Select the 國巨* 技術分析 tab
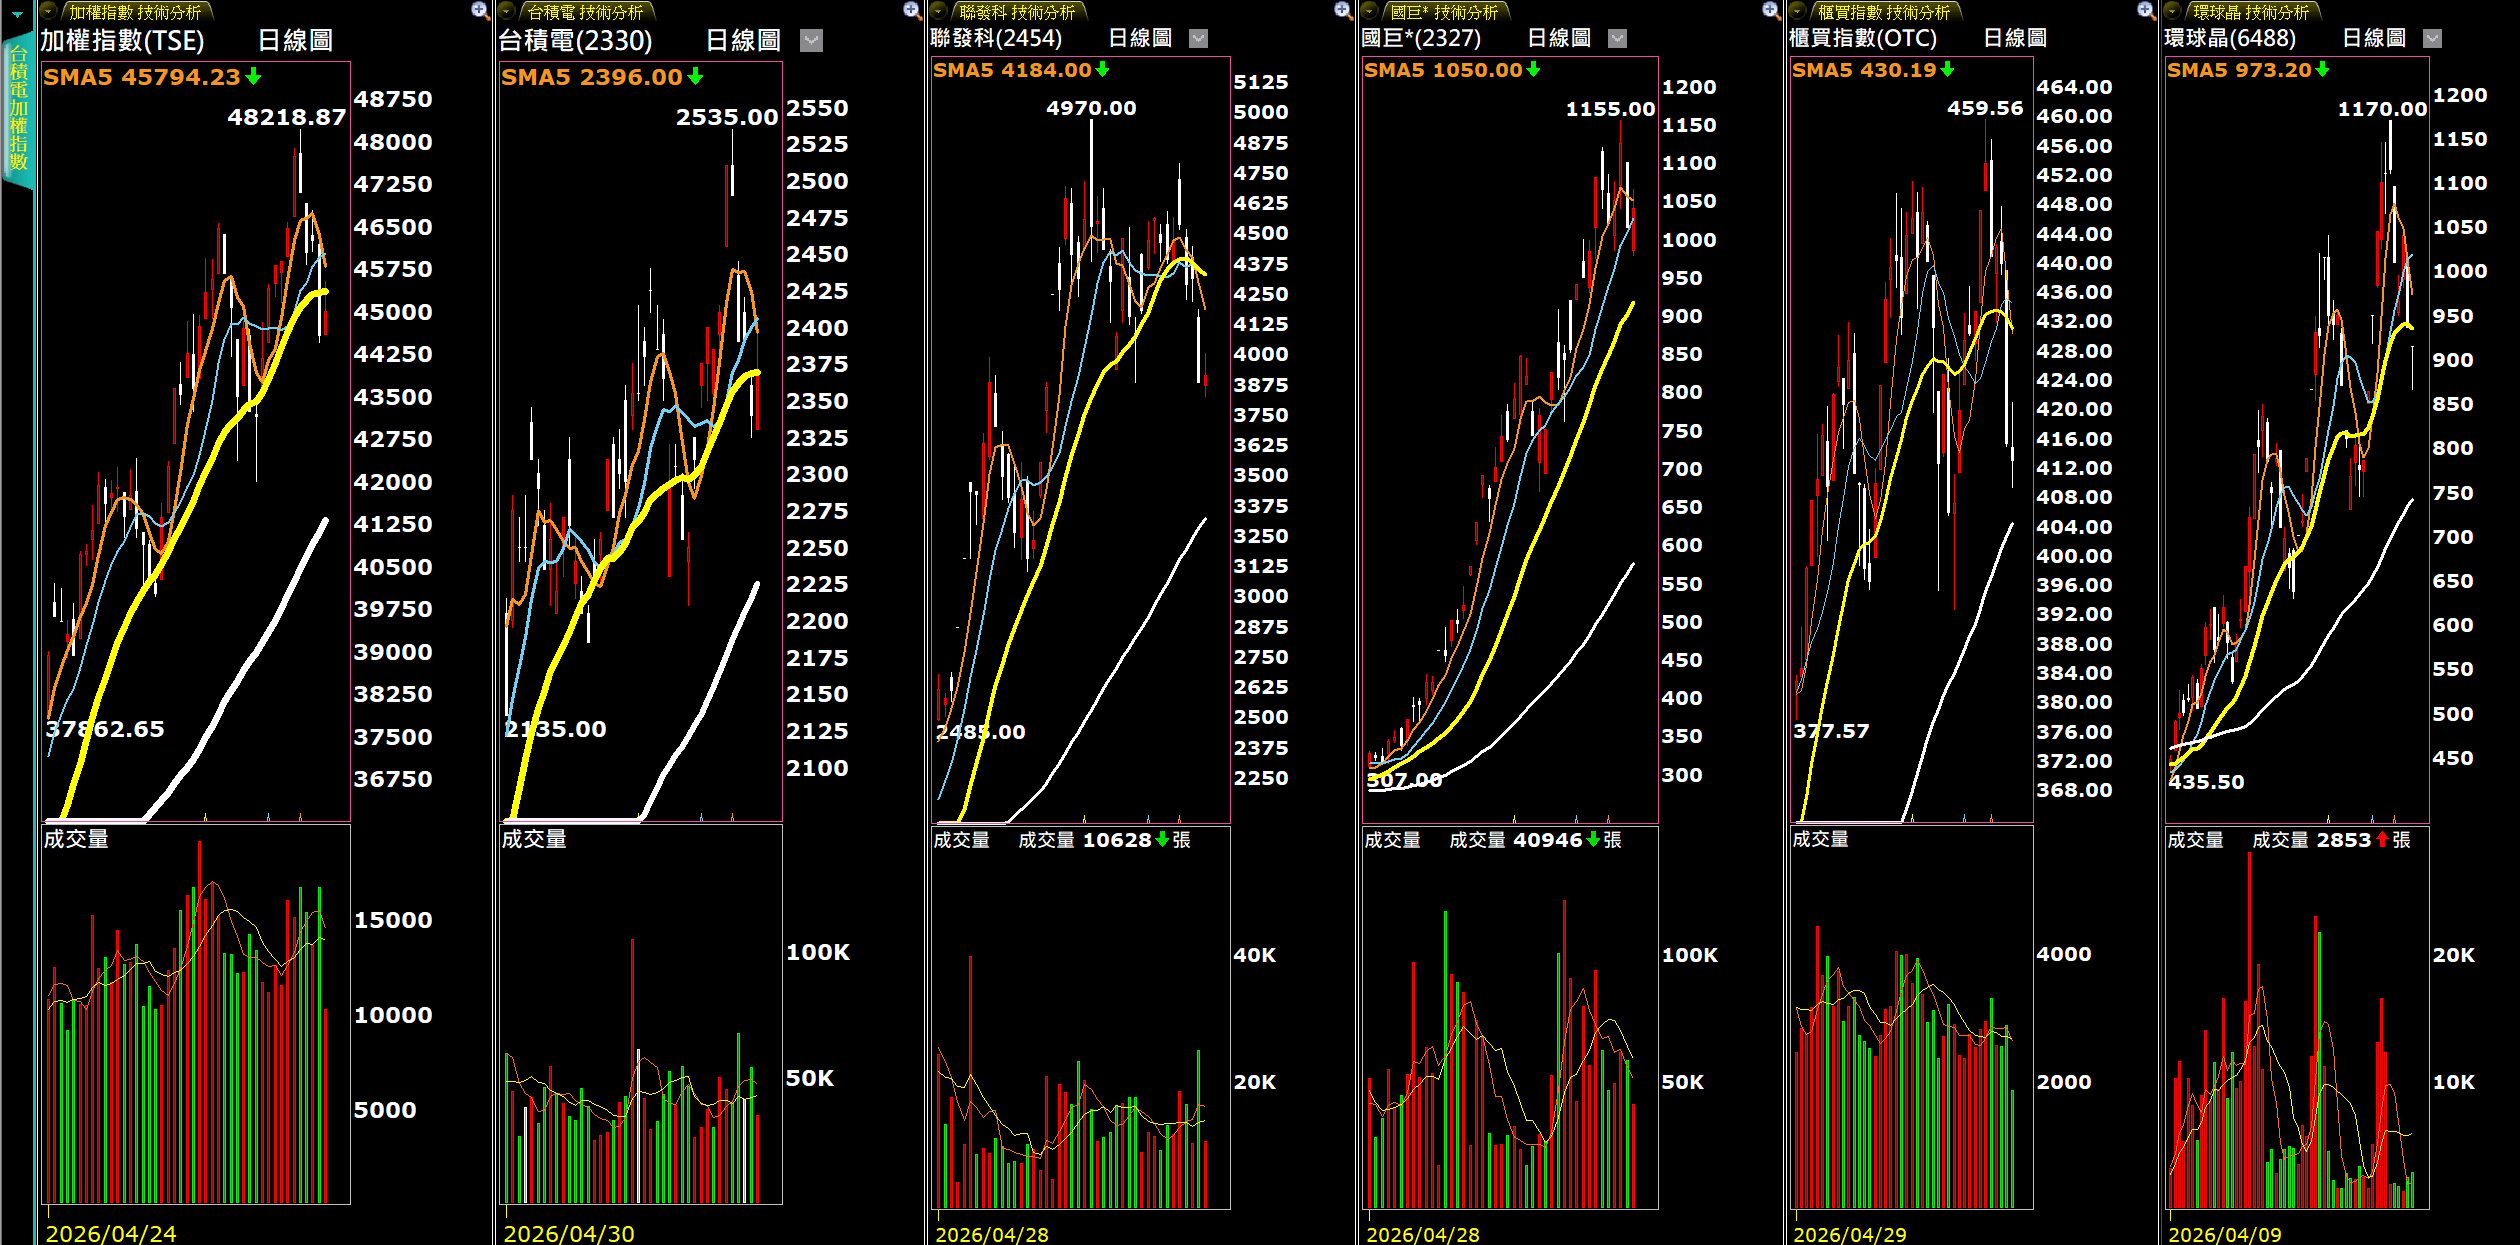 tap(1445, 12)
